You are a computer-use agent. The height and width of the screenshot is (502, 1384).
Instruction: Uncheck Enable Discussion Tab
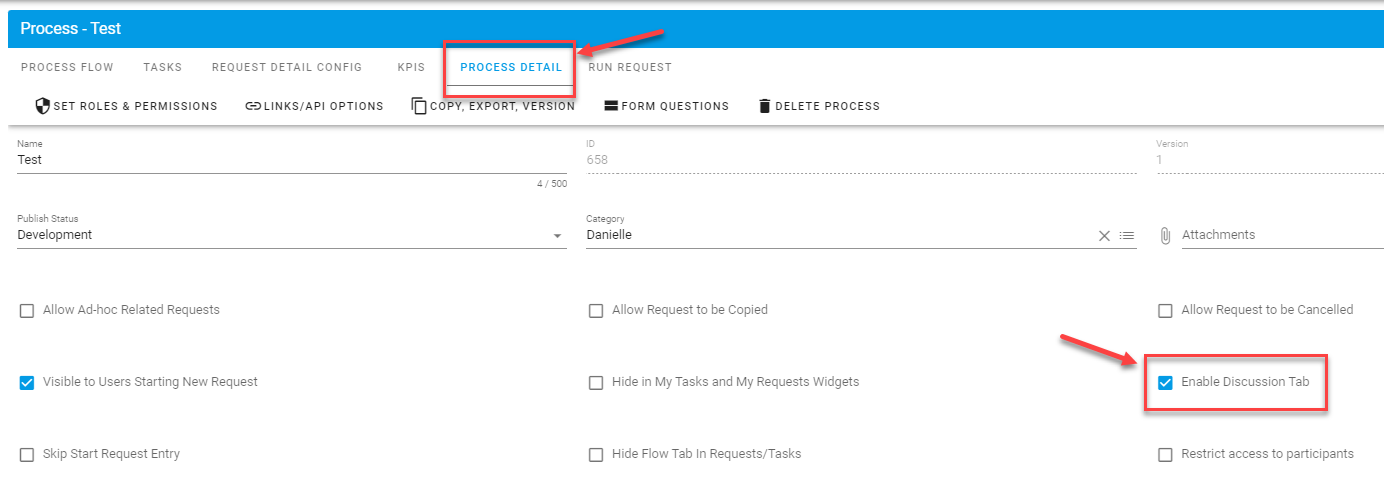(x=1165, y=382)
